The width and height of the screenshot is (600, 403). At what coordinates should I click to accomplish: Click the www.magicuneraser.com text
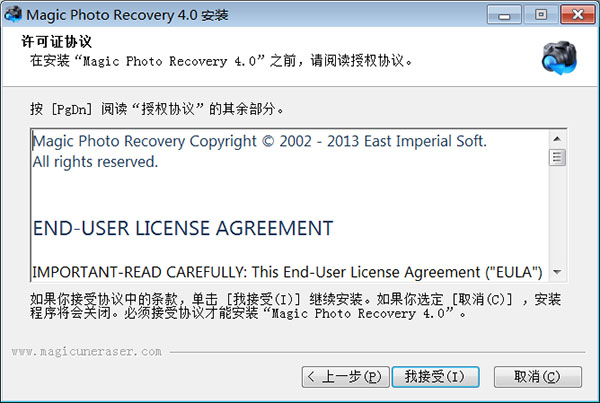(x=86, y=351)
